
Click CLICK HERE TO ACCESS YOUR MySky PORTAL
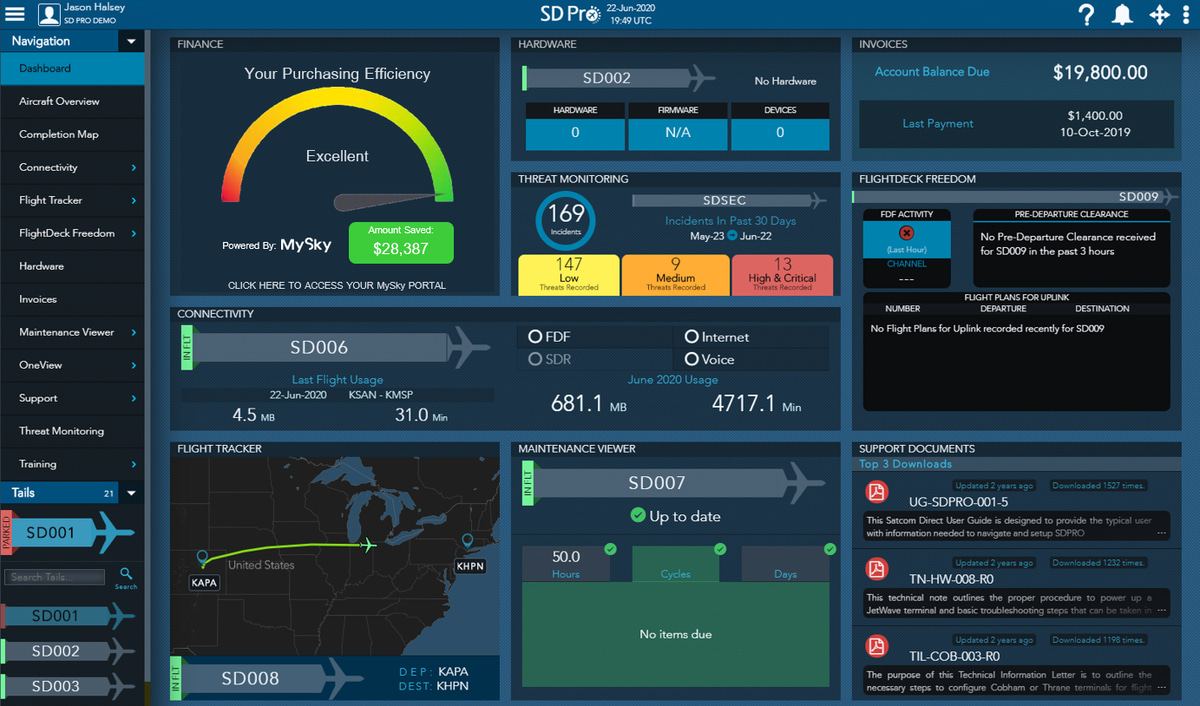337,285
